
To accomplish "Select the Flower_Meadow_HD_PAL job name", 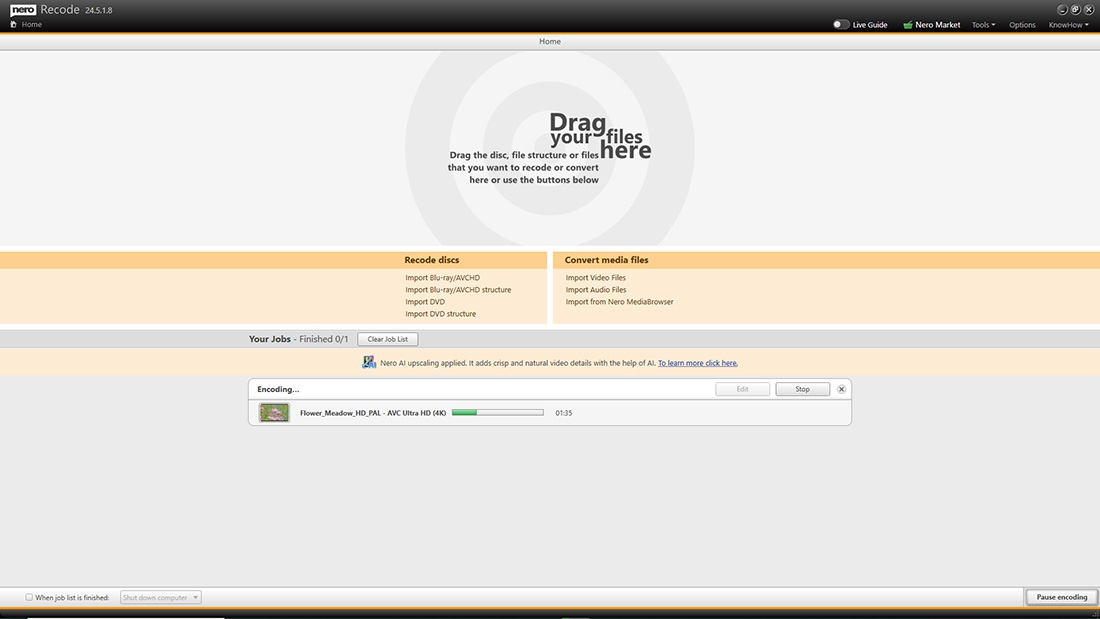I will [x=373, y=413].
